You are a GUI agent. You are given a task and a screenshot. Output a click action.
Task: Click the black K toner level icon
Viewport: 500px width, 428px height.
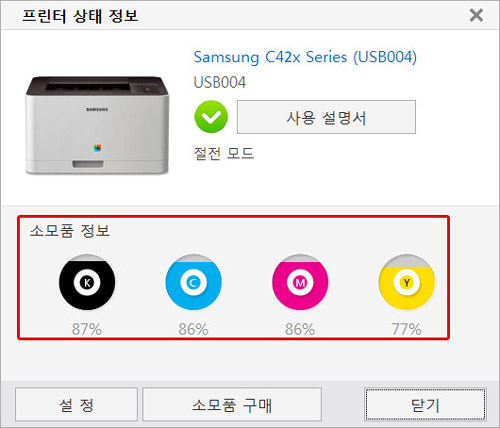click(x=87, y=282)
